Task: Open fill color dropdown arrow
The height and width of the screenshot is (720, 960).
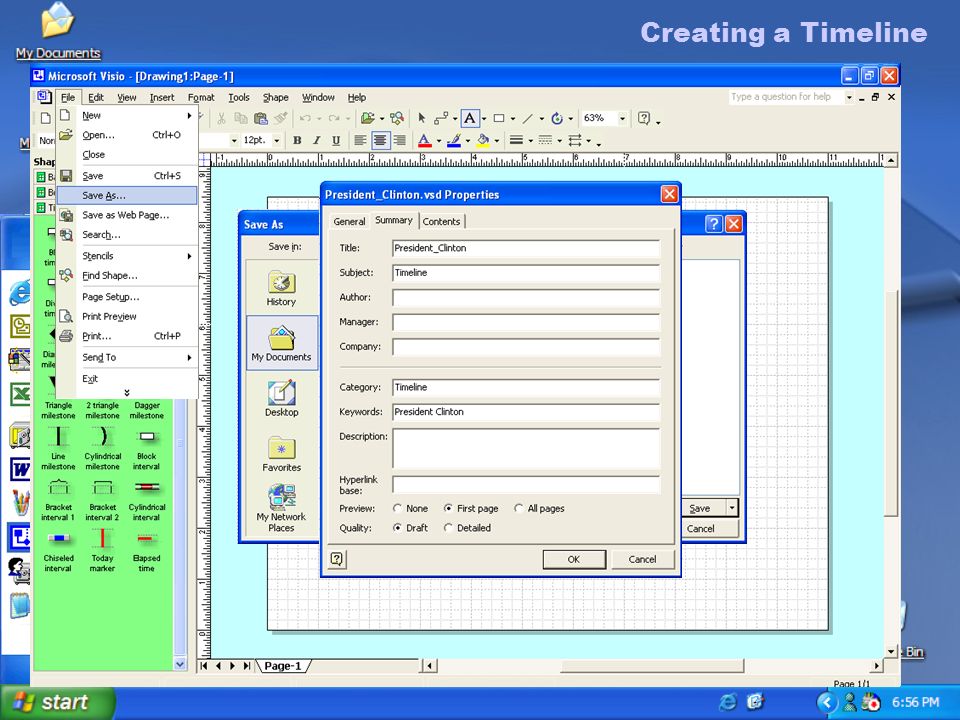Action: coord(497,141)
